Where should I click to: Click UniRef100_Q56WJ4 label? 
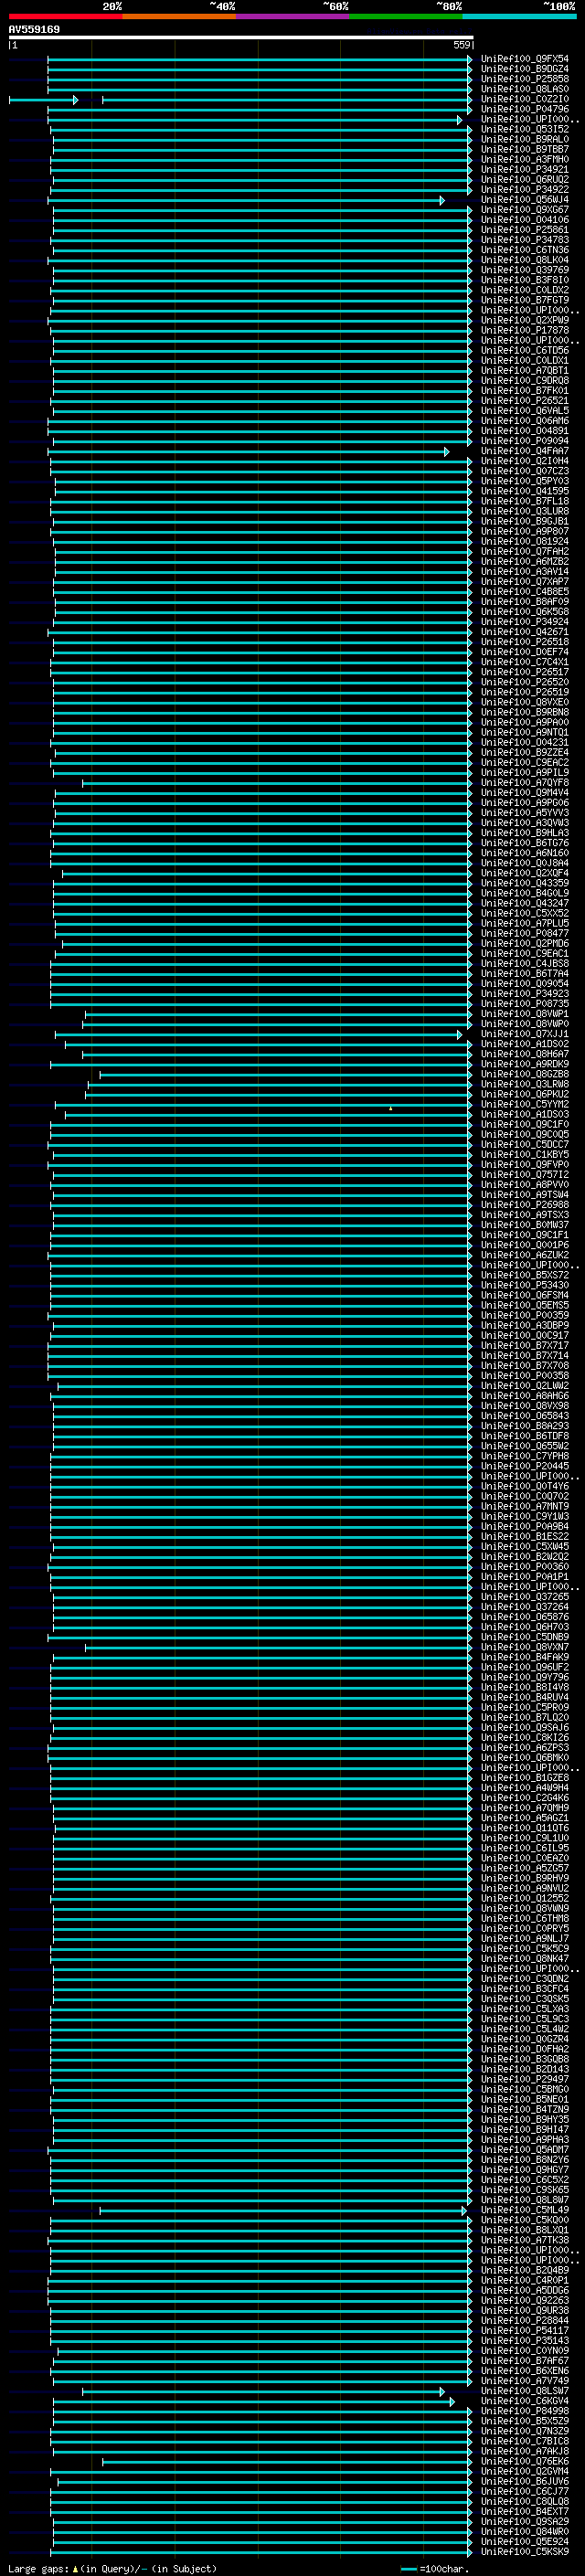click(x=525, y=199)
